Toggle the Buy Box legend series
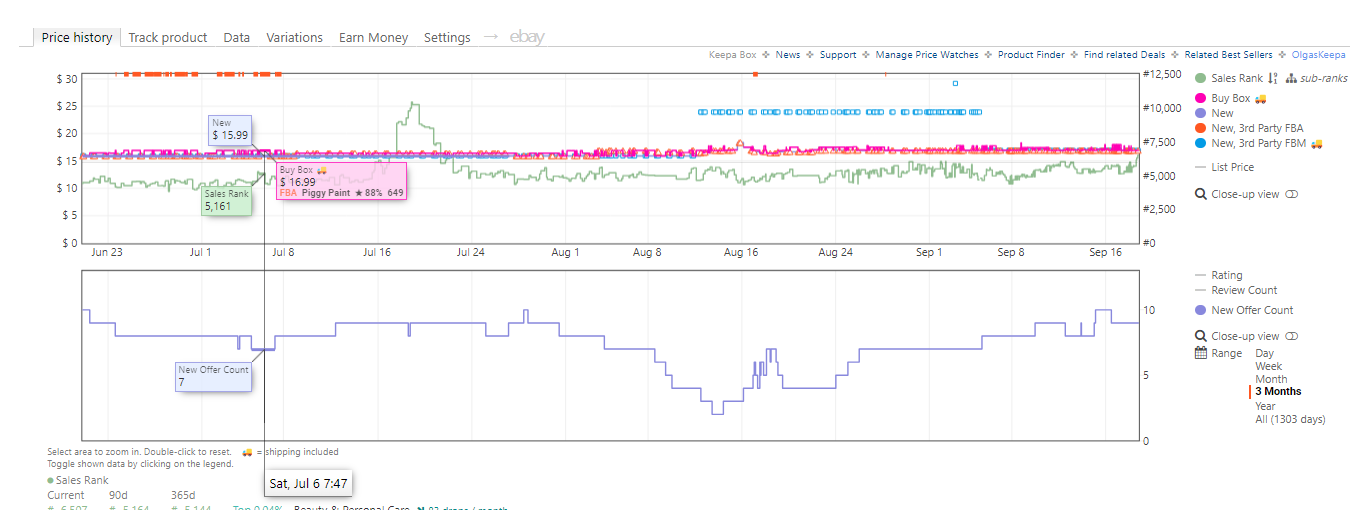 pos(1222,98)
